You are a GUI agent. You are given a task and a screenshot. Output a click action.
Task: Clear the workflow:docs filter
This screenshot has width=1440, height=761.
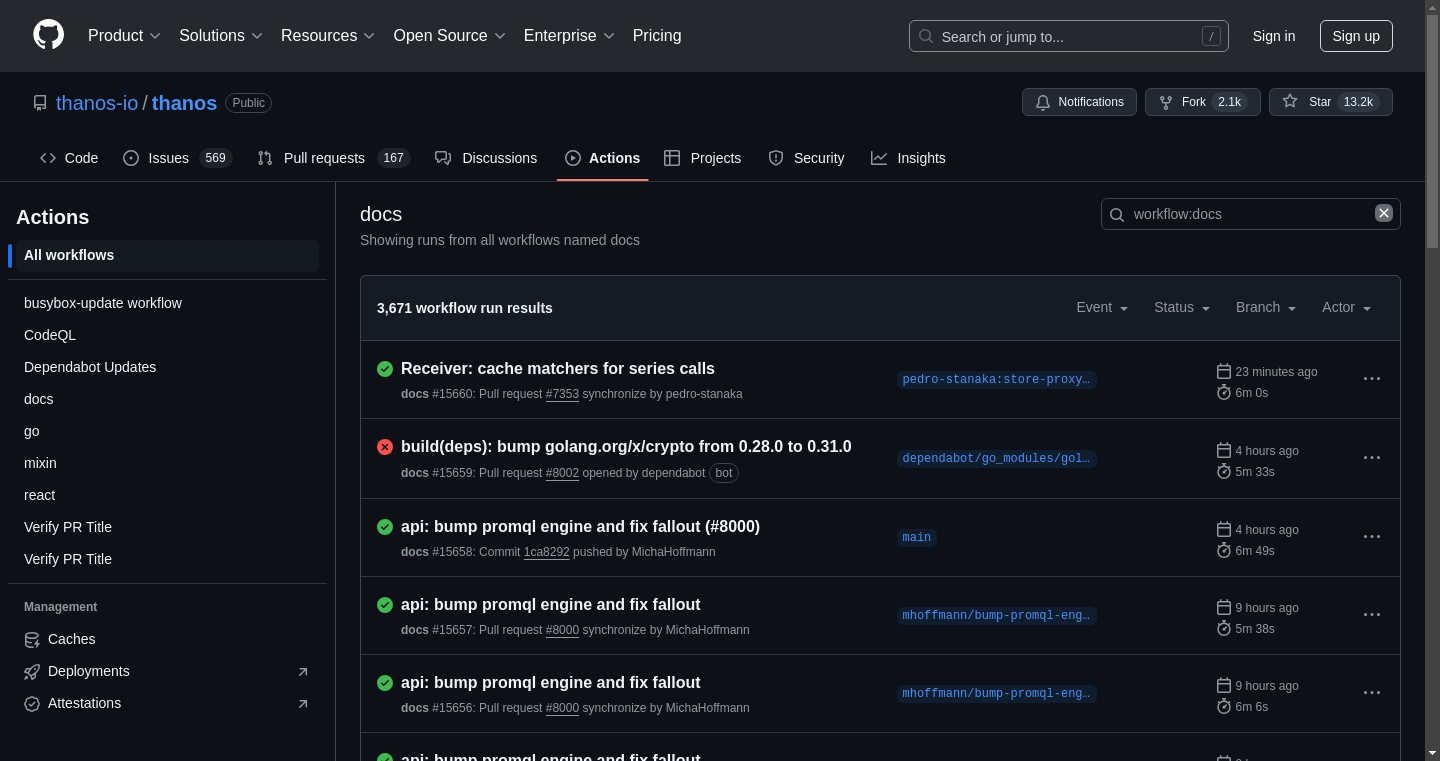click(x=1384, y=213)
